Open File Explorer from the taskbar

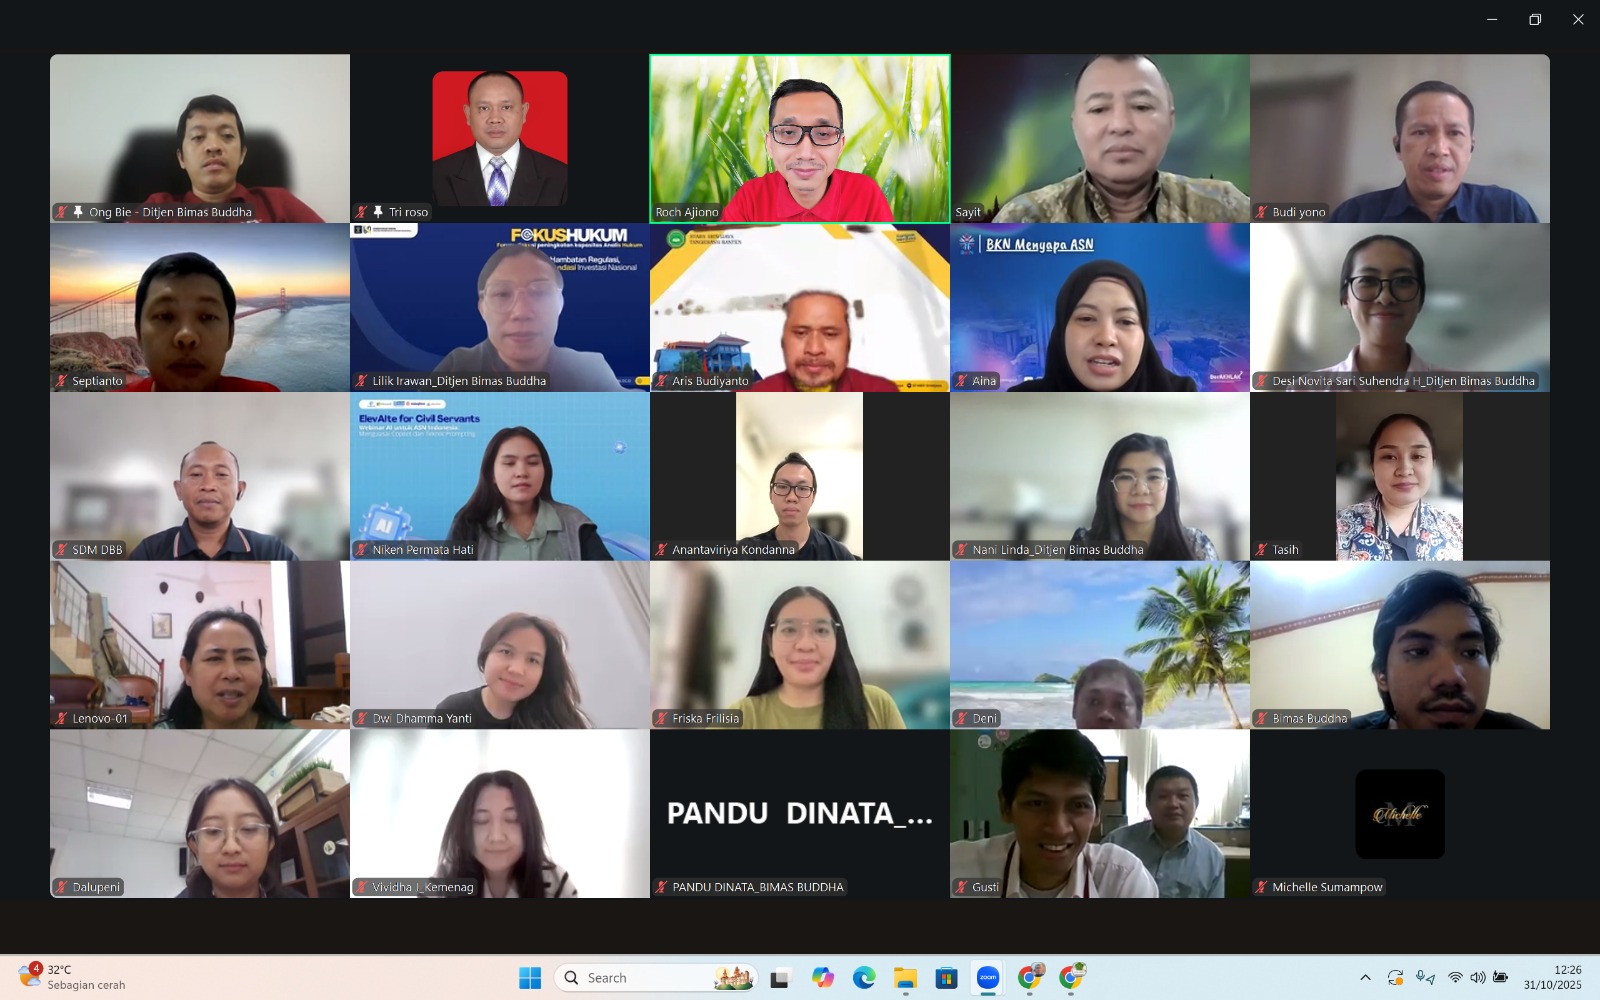(905, 978)
